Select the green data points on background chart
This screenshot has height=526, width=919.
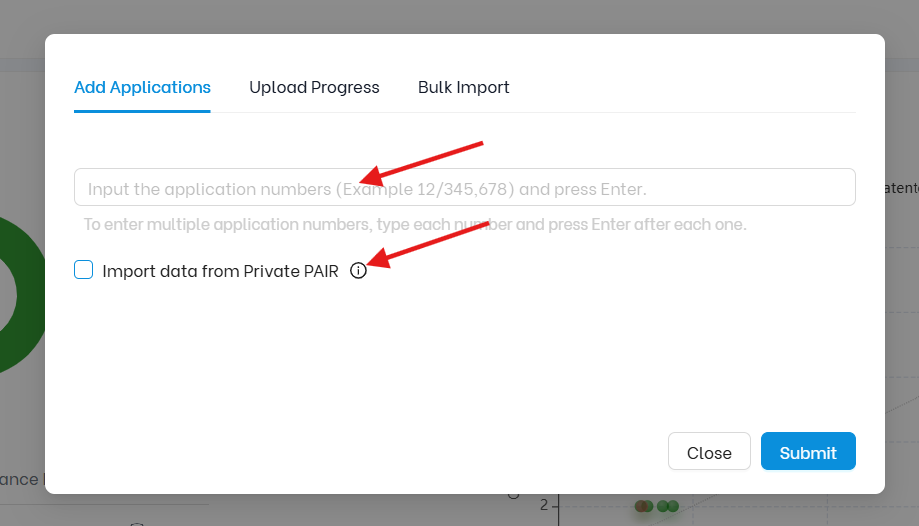[x=668, y=506]
